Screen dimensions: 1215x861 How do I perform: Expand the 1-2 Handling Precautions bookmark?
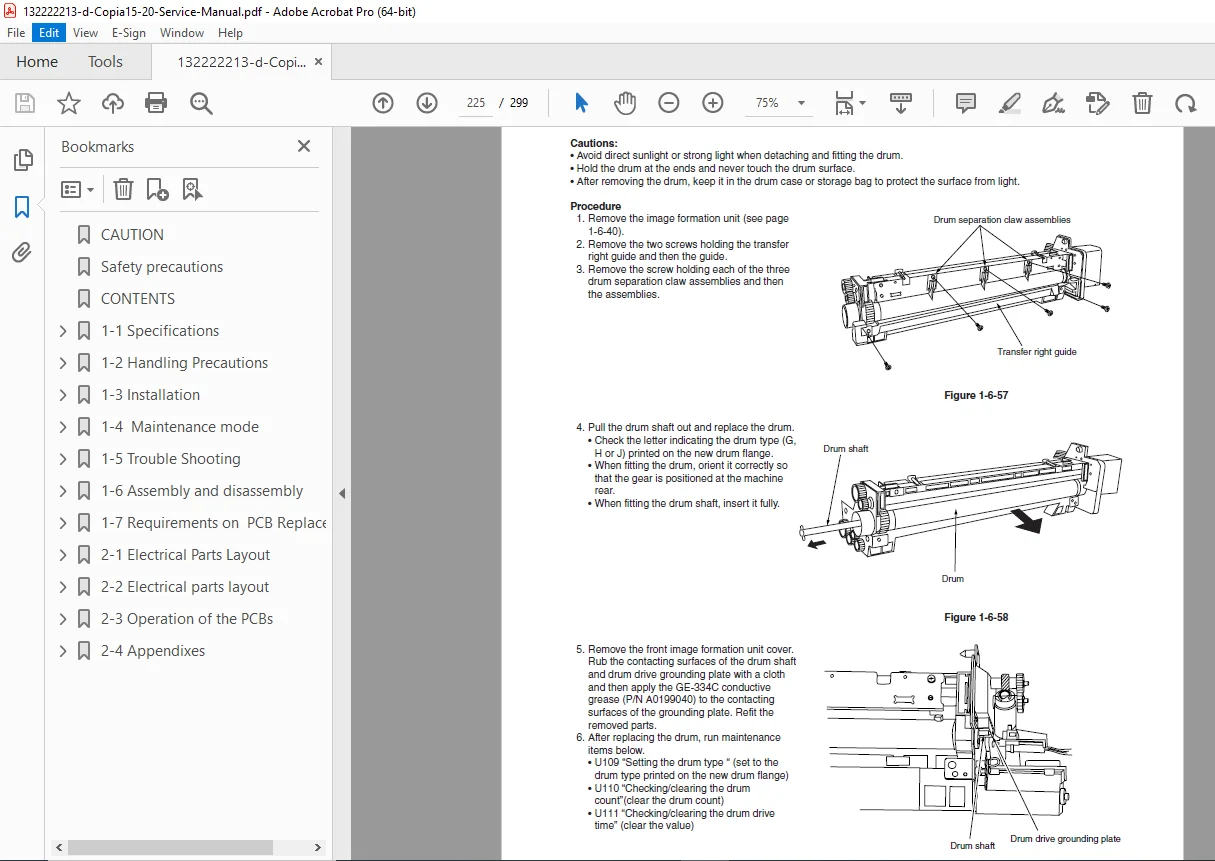pos(64,363)
